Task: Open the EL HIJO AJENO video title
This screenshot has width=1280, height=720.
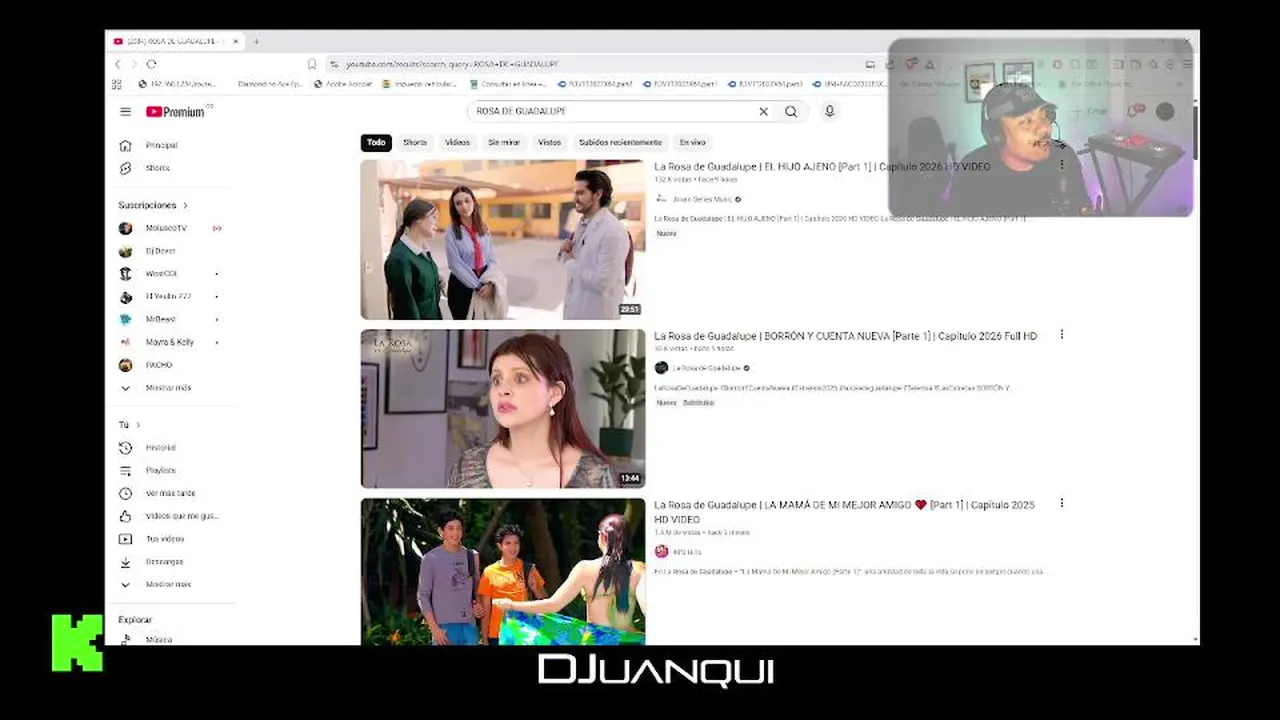Action: point(822,167)
